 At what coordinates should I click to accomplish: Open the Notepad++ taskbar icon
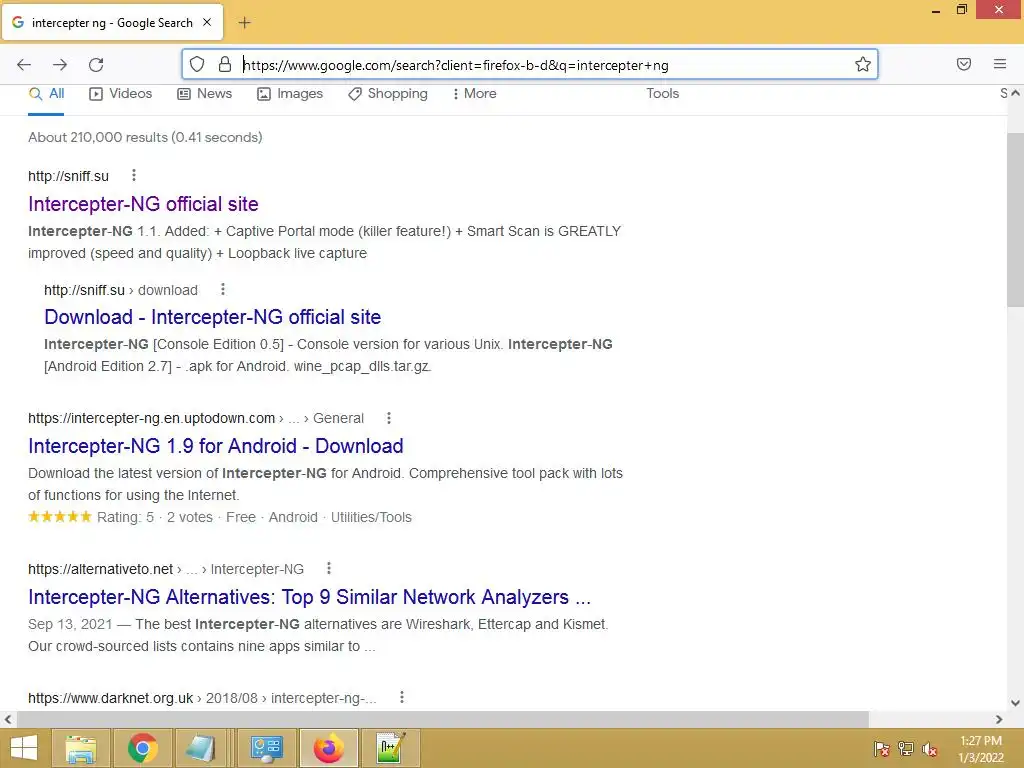pos(391,748)
